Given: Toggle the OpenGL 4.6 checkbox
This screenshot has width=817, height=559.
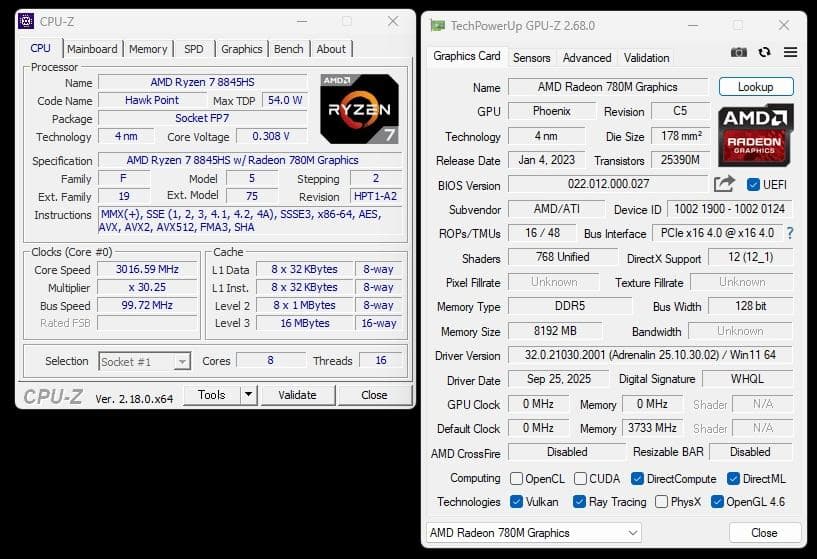Looking at the screenshot, I should (x=717, y=502).
